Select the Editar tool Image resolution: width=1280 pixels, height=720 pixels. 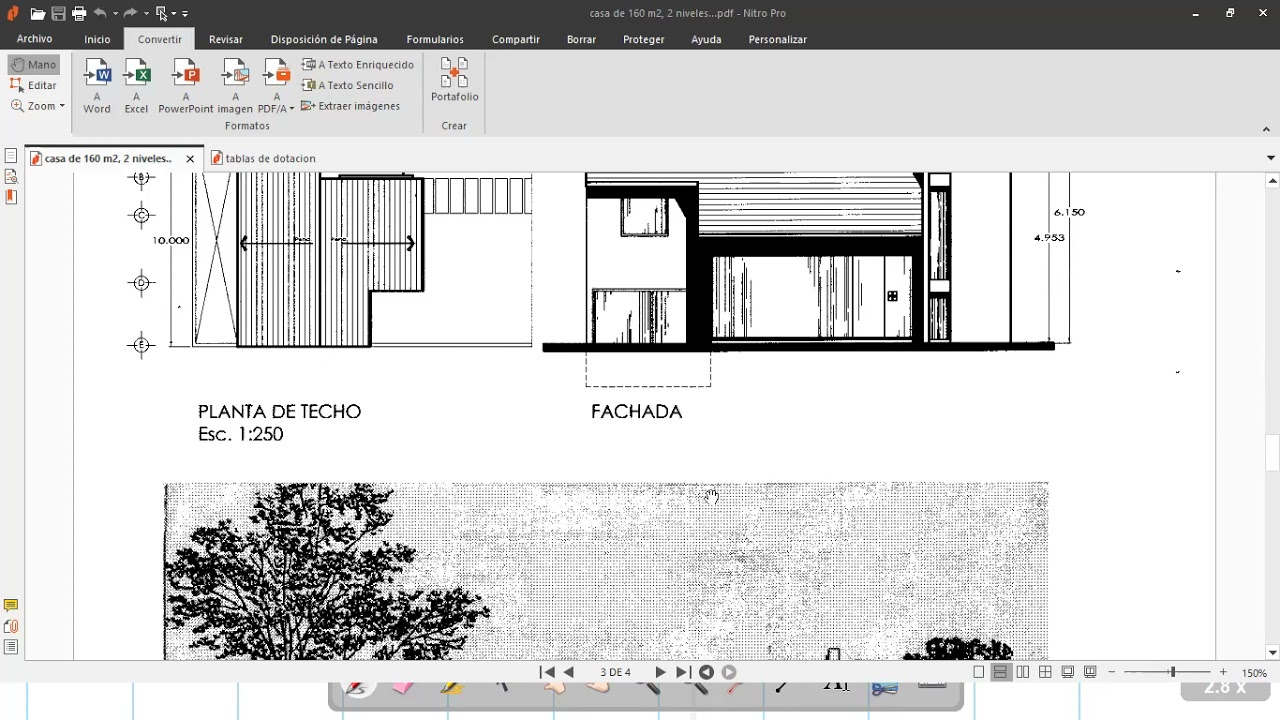[x=34, y=86]
